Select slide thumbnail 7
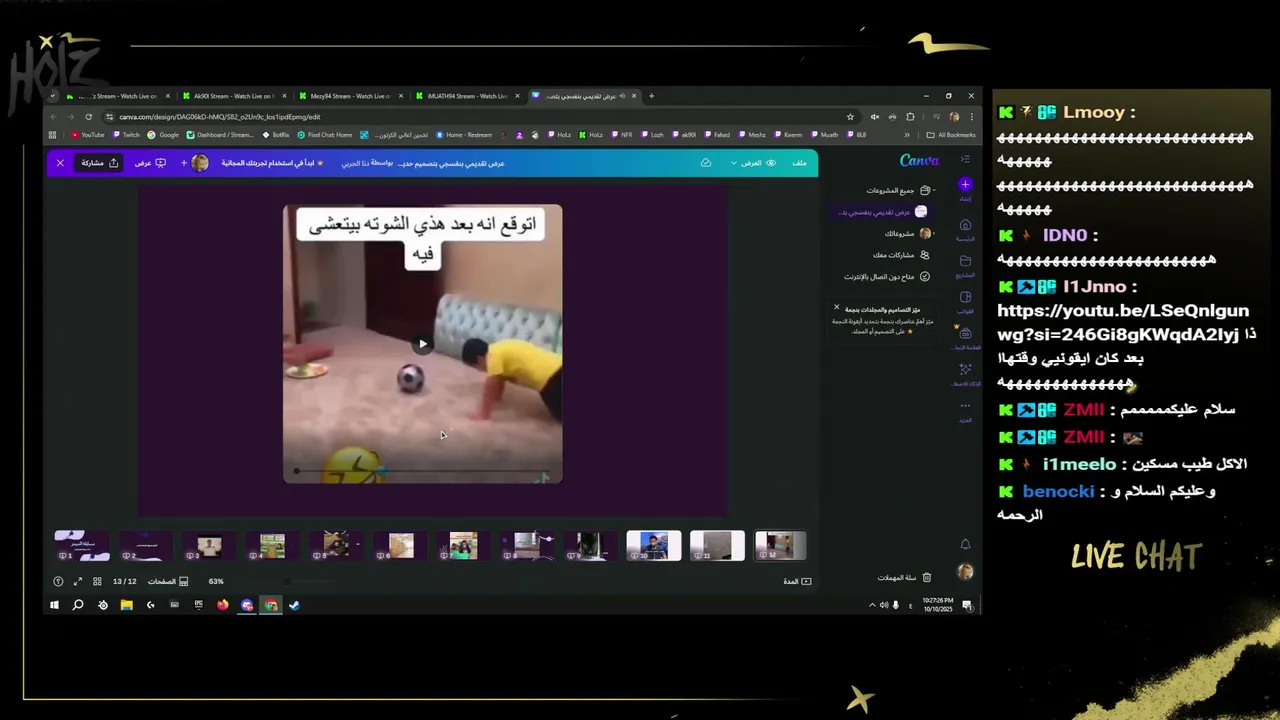 [463, 545]
